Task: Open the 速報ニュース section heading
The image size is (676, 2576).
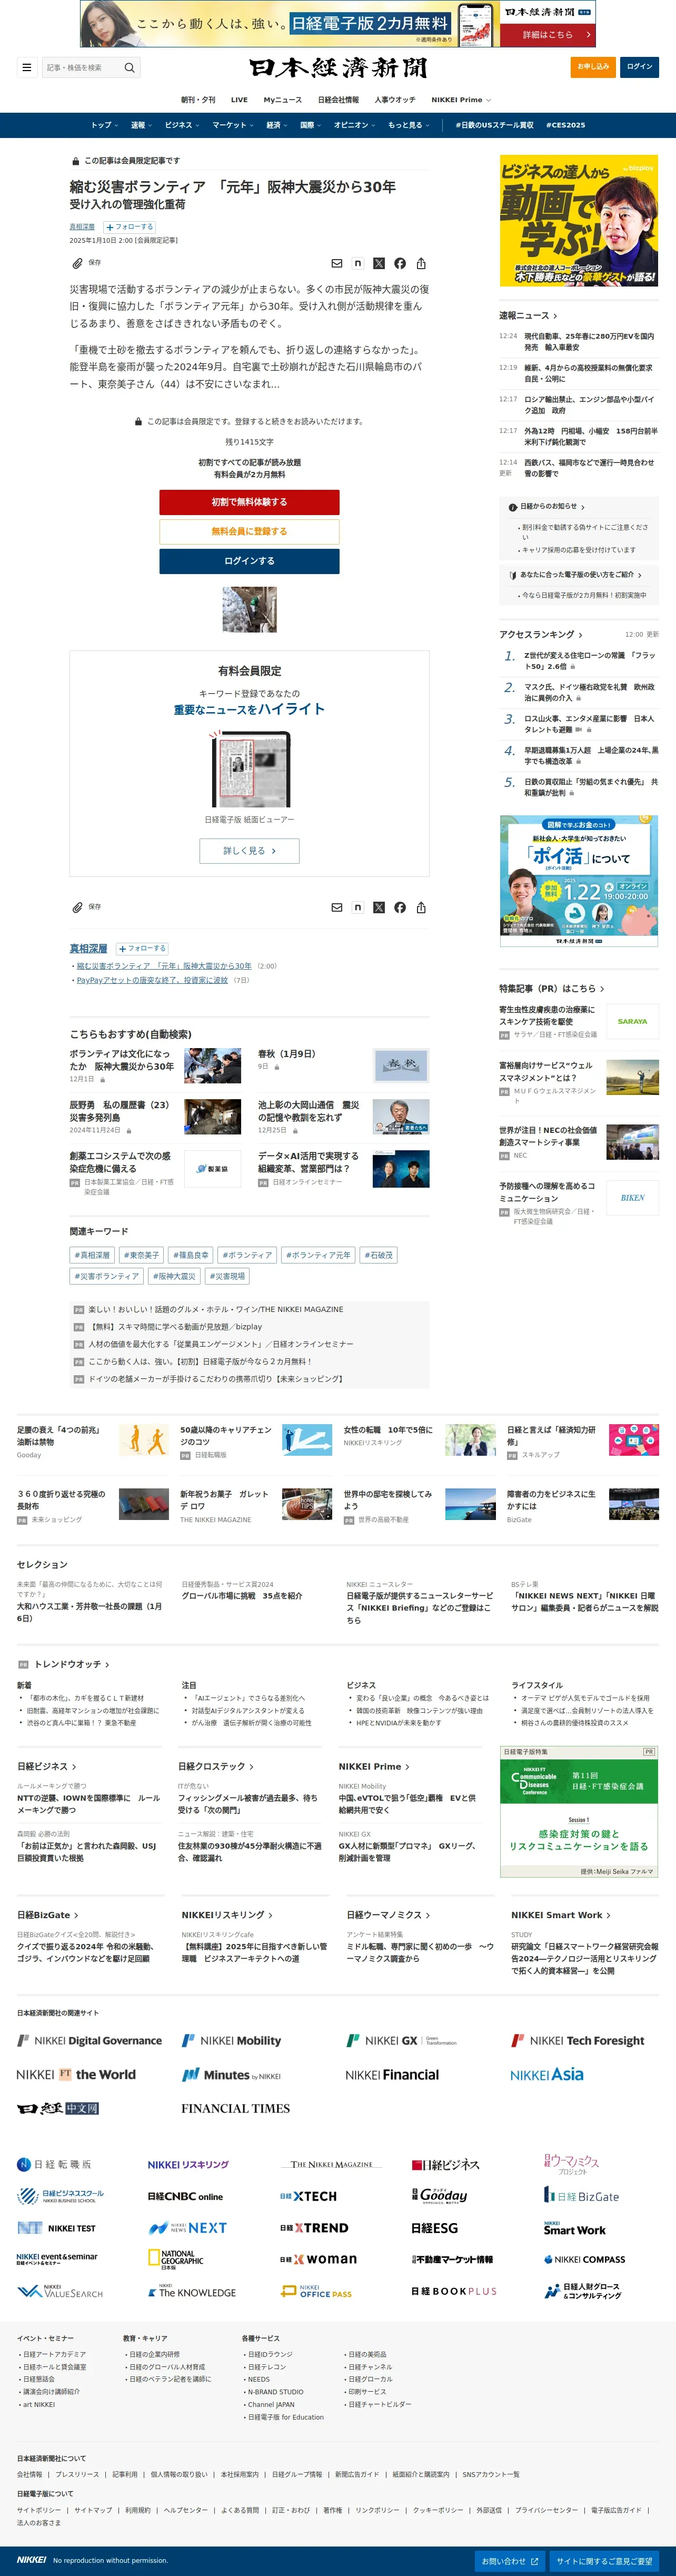Action: coord(528,315)
